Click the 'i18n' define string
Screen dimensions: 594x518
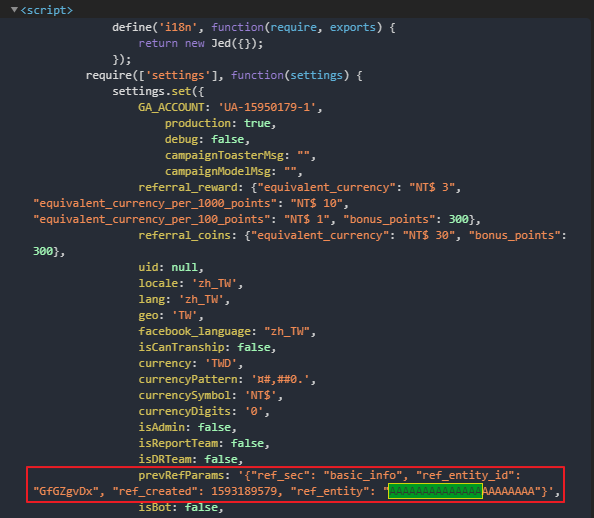click(x=178, y=27)
